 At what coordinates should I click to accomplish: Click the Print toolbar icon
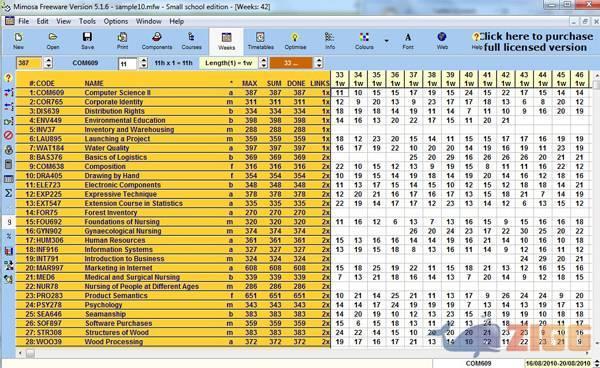click(122, 41)
